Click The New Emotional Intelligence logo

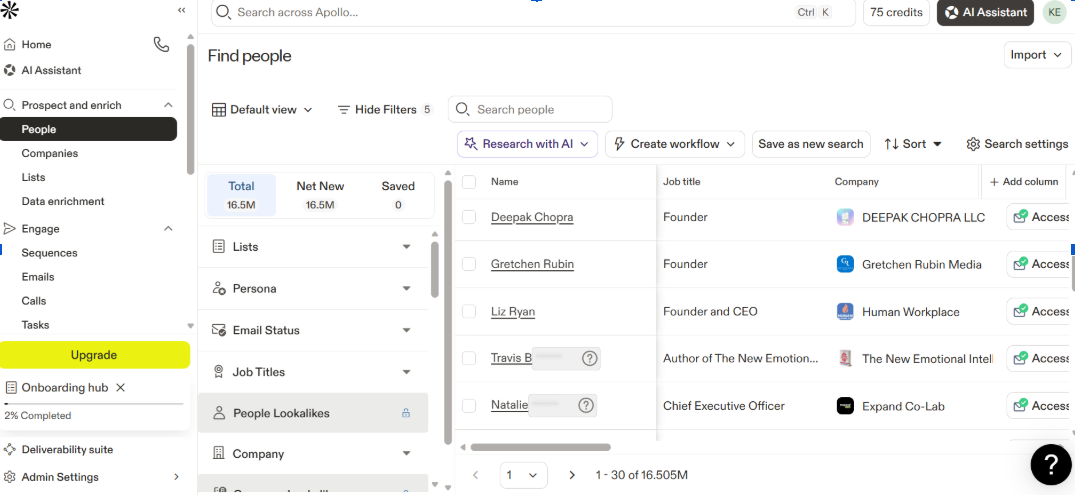[x=845, y=358]
